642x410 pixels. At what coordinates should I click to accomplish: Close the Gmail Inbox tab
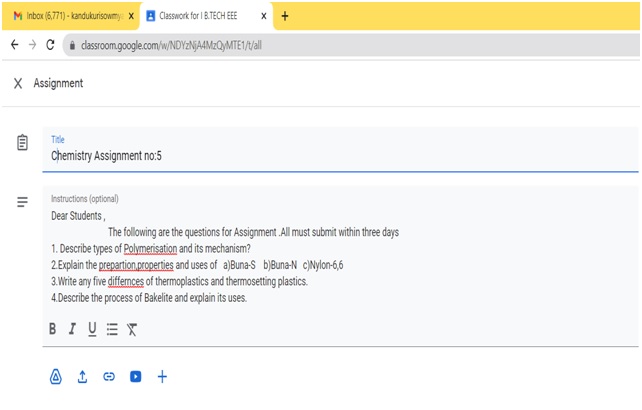(x=131, y=16)
